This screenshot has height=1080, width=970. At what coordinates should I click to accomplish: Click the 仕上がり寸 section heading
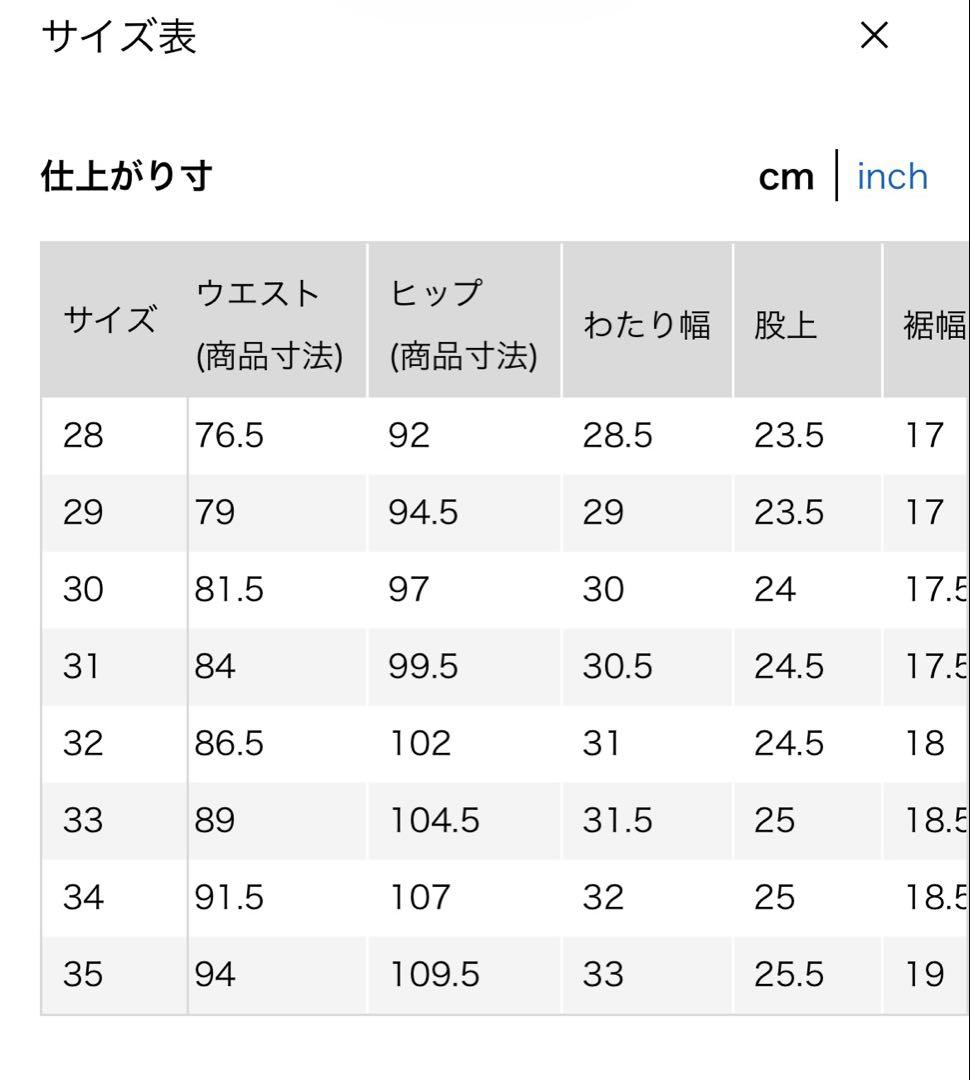tap(127, 176)
